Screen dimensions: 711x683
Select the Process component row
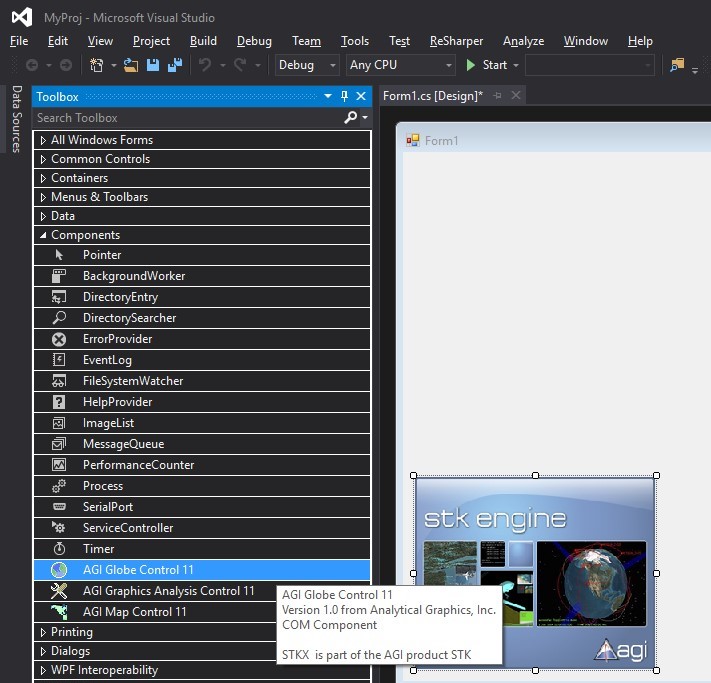coord(202,486)
